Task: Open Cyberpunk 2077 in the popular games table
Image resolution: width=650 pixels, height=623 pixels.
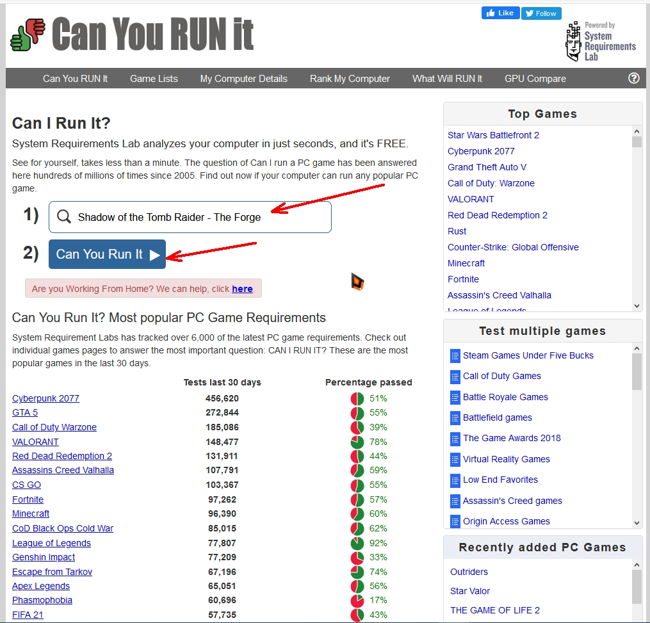Action: (x=46, y=398)
